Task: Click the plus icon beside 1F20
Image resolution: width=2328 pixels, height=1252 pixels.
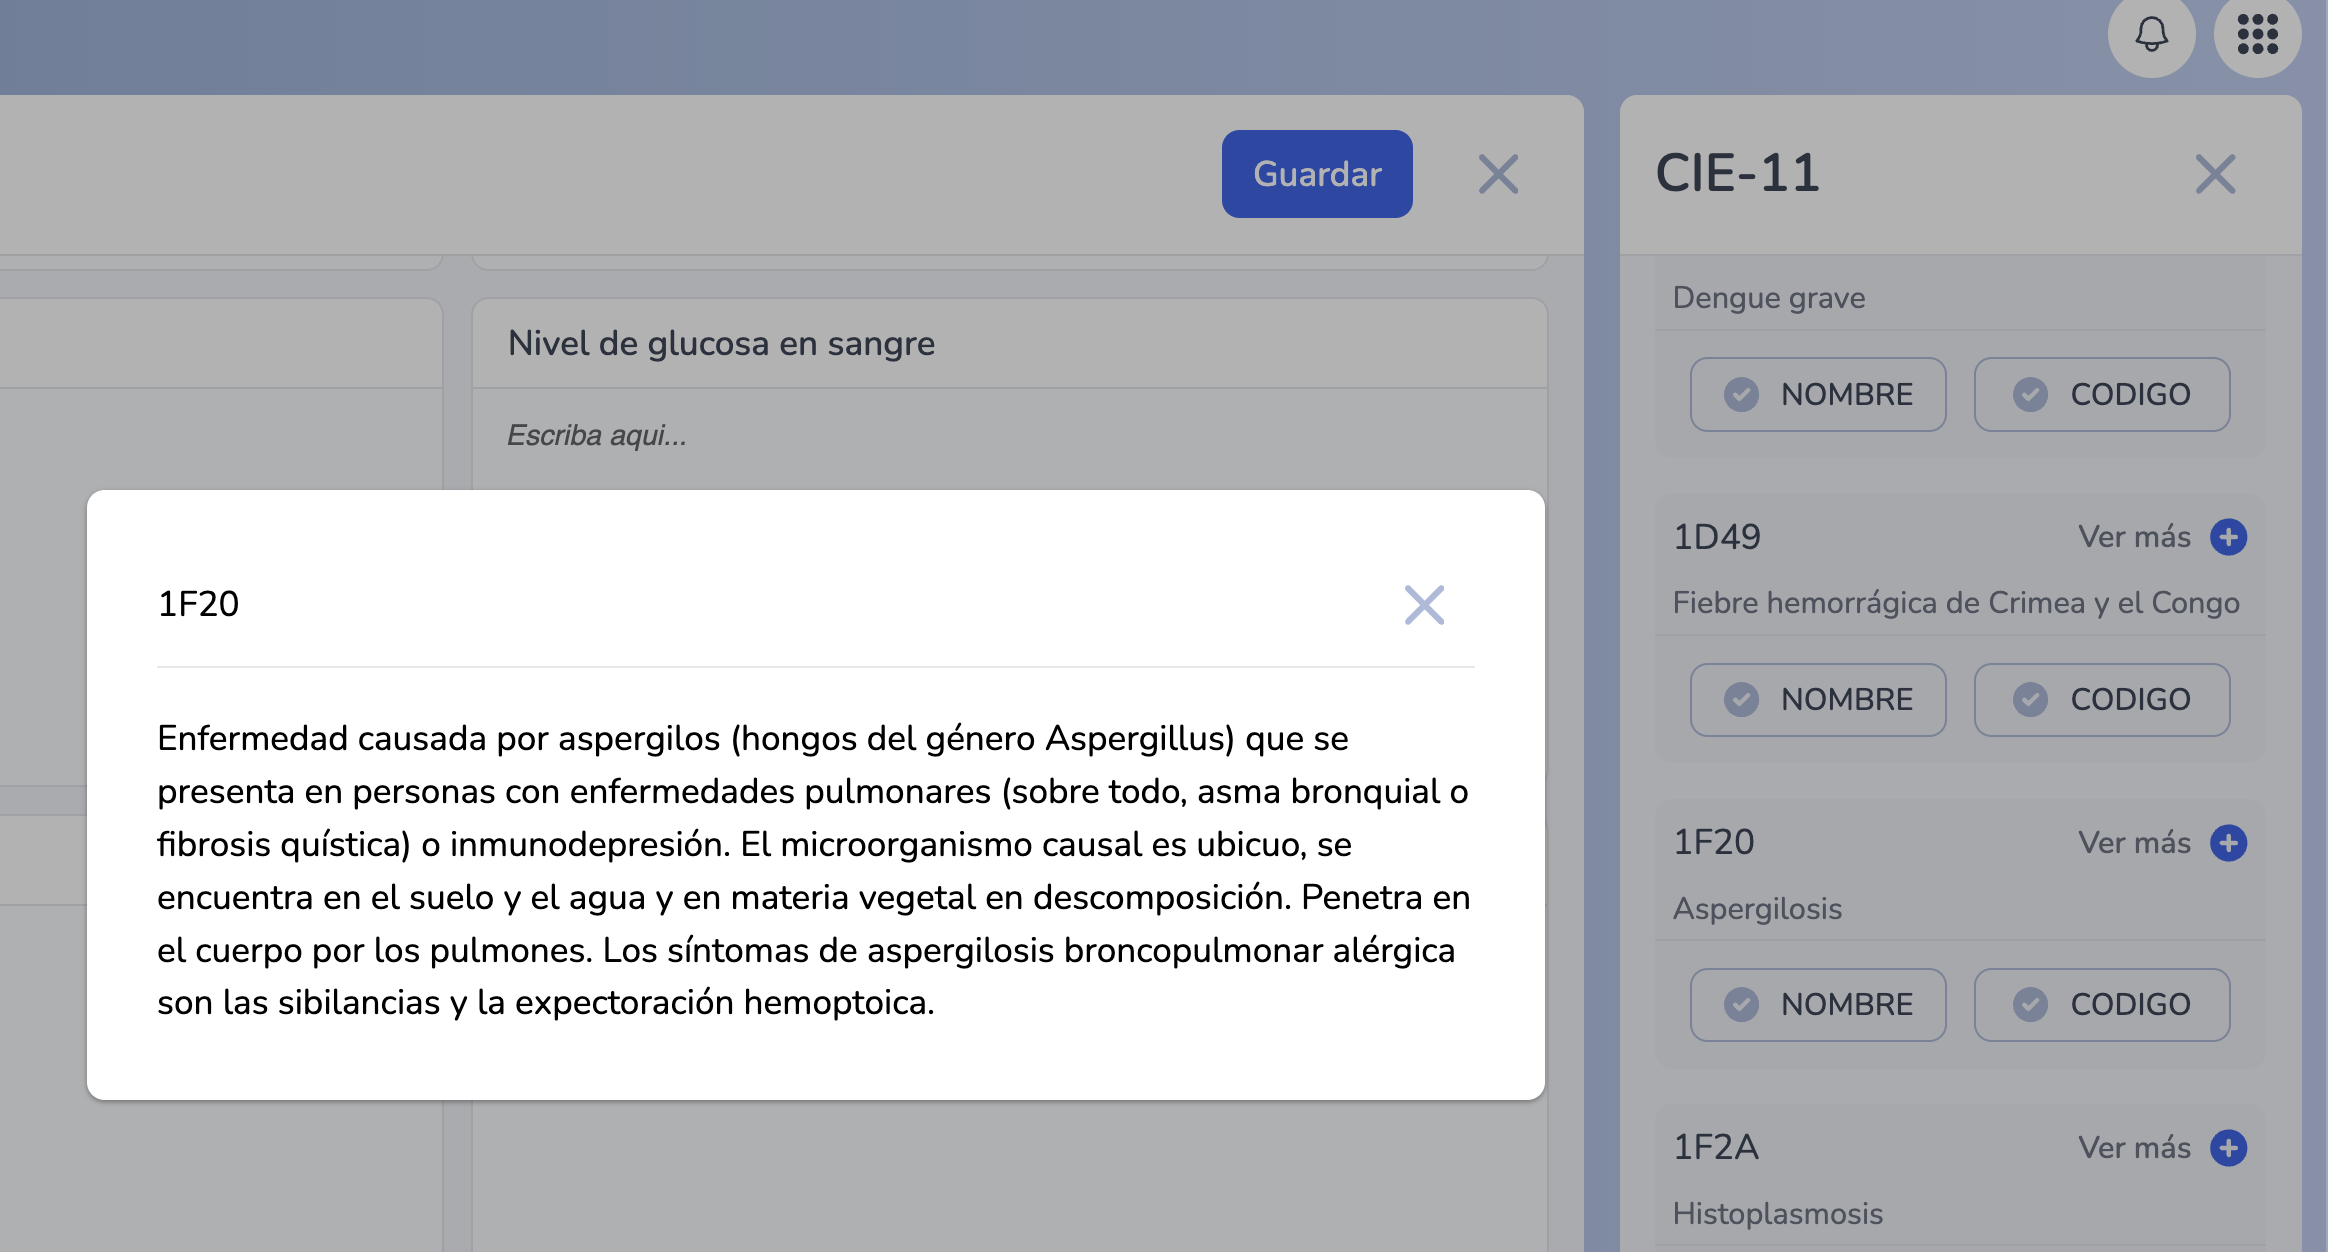Action: (2230, 843)
